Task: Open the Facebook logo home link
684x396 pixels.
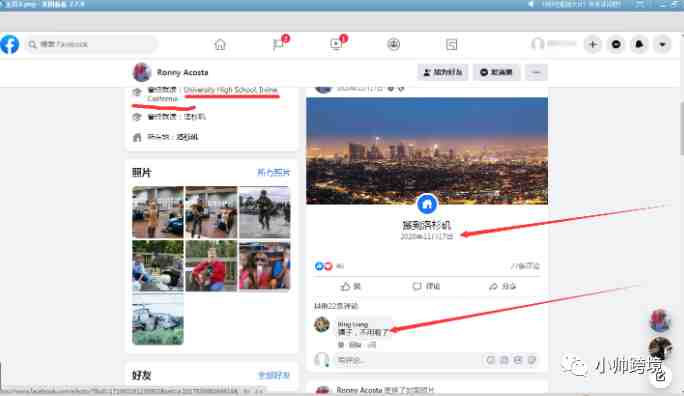Action: coord(10,44)
